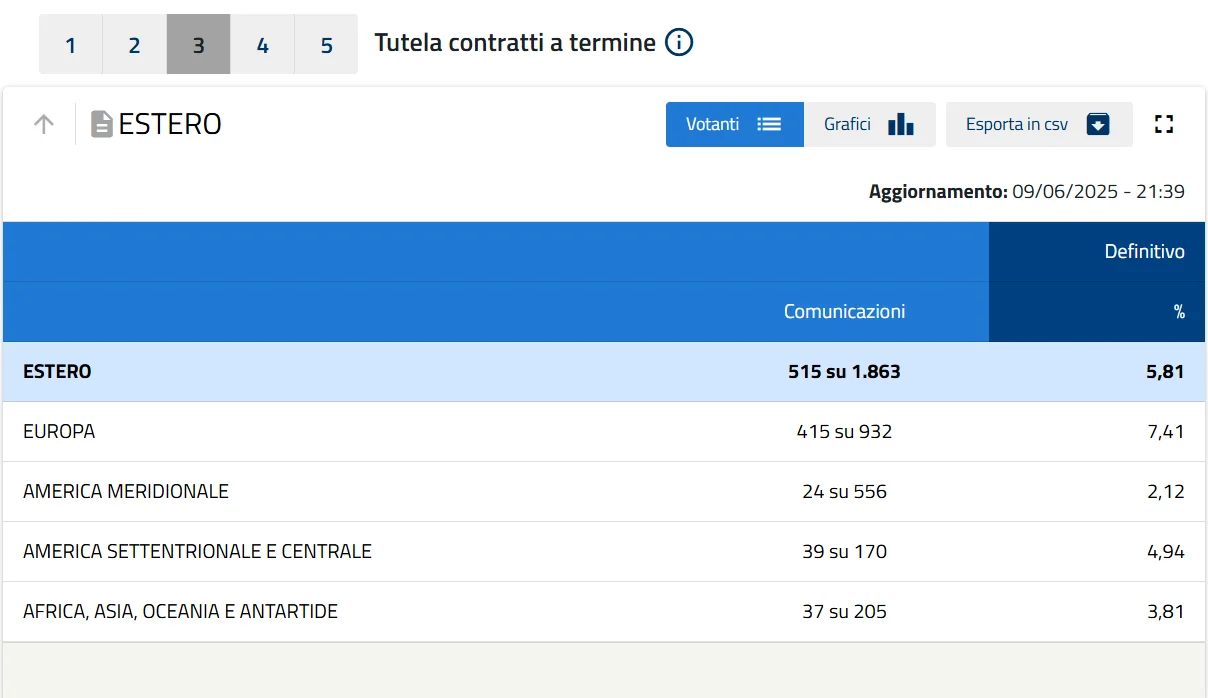
Task: Export the data with Esporta in csv
Action: tap(1037, 124)
